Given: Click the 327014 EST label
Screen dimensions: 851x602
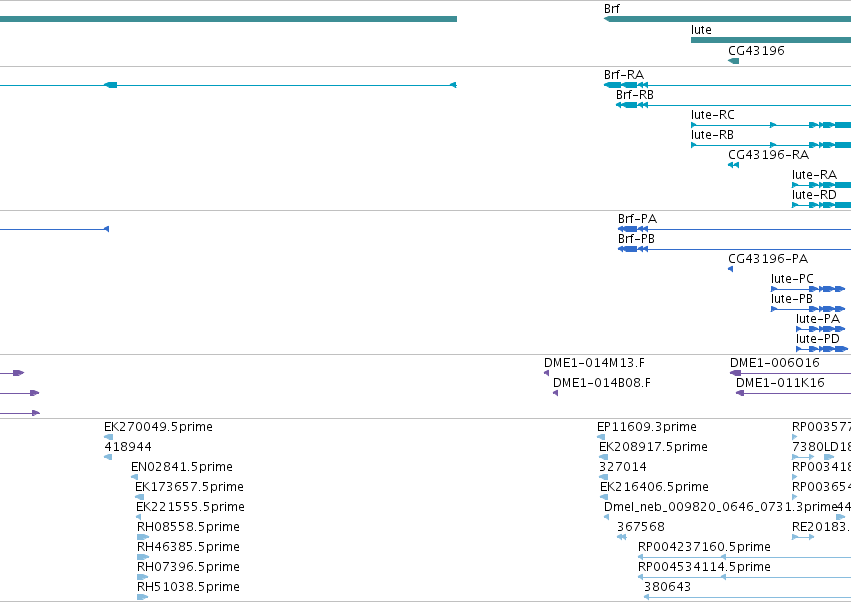Looking at the screenshot, I should (623, 467).
